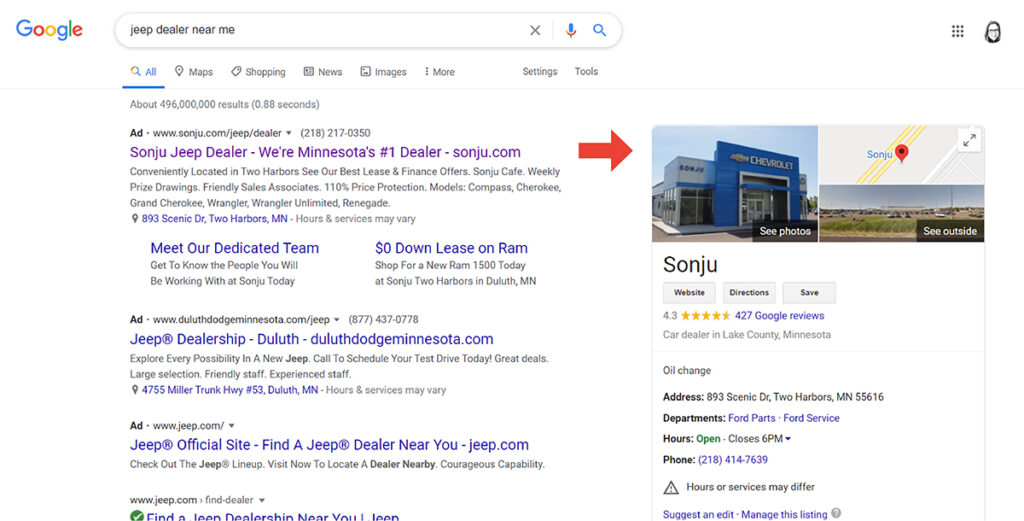Click help icon next to Manage this listing
The width and height of the screenshot is (1024, 521).
click(836, 513)
